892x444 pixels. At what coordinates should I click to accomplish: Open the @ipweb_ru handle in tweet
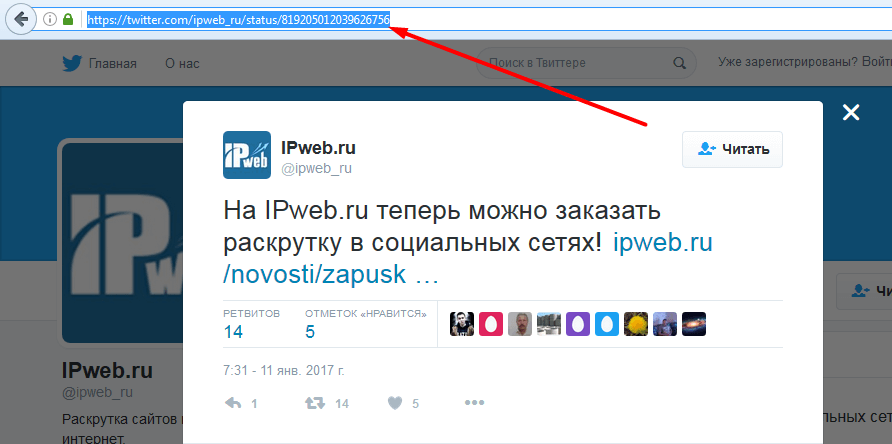coord(316,168)
